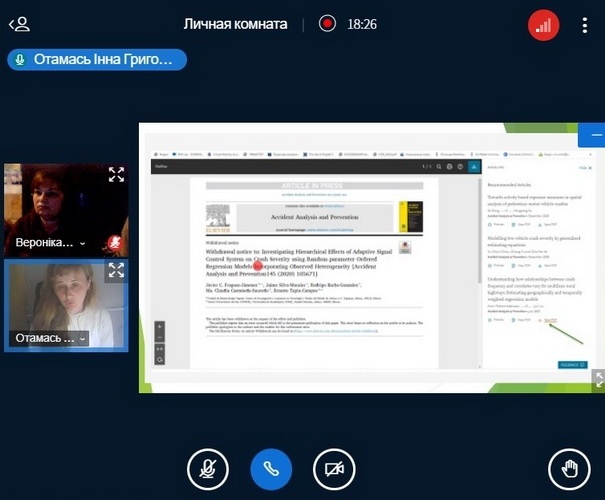
Task: Select Отамась's webcam video tile
Action: 60,298
